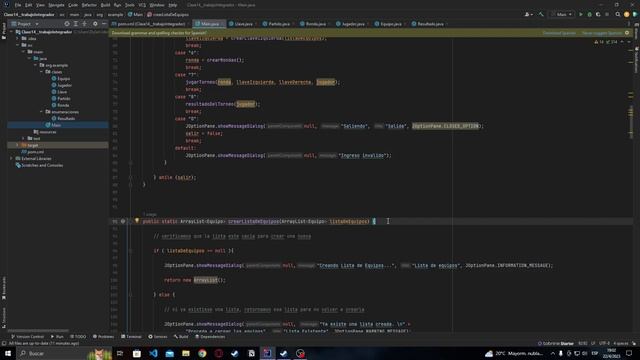640x360 pixels.
Task: Open the Dependencies tool window
Action: tap(210, 336)
